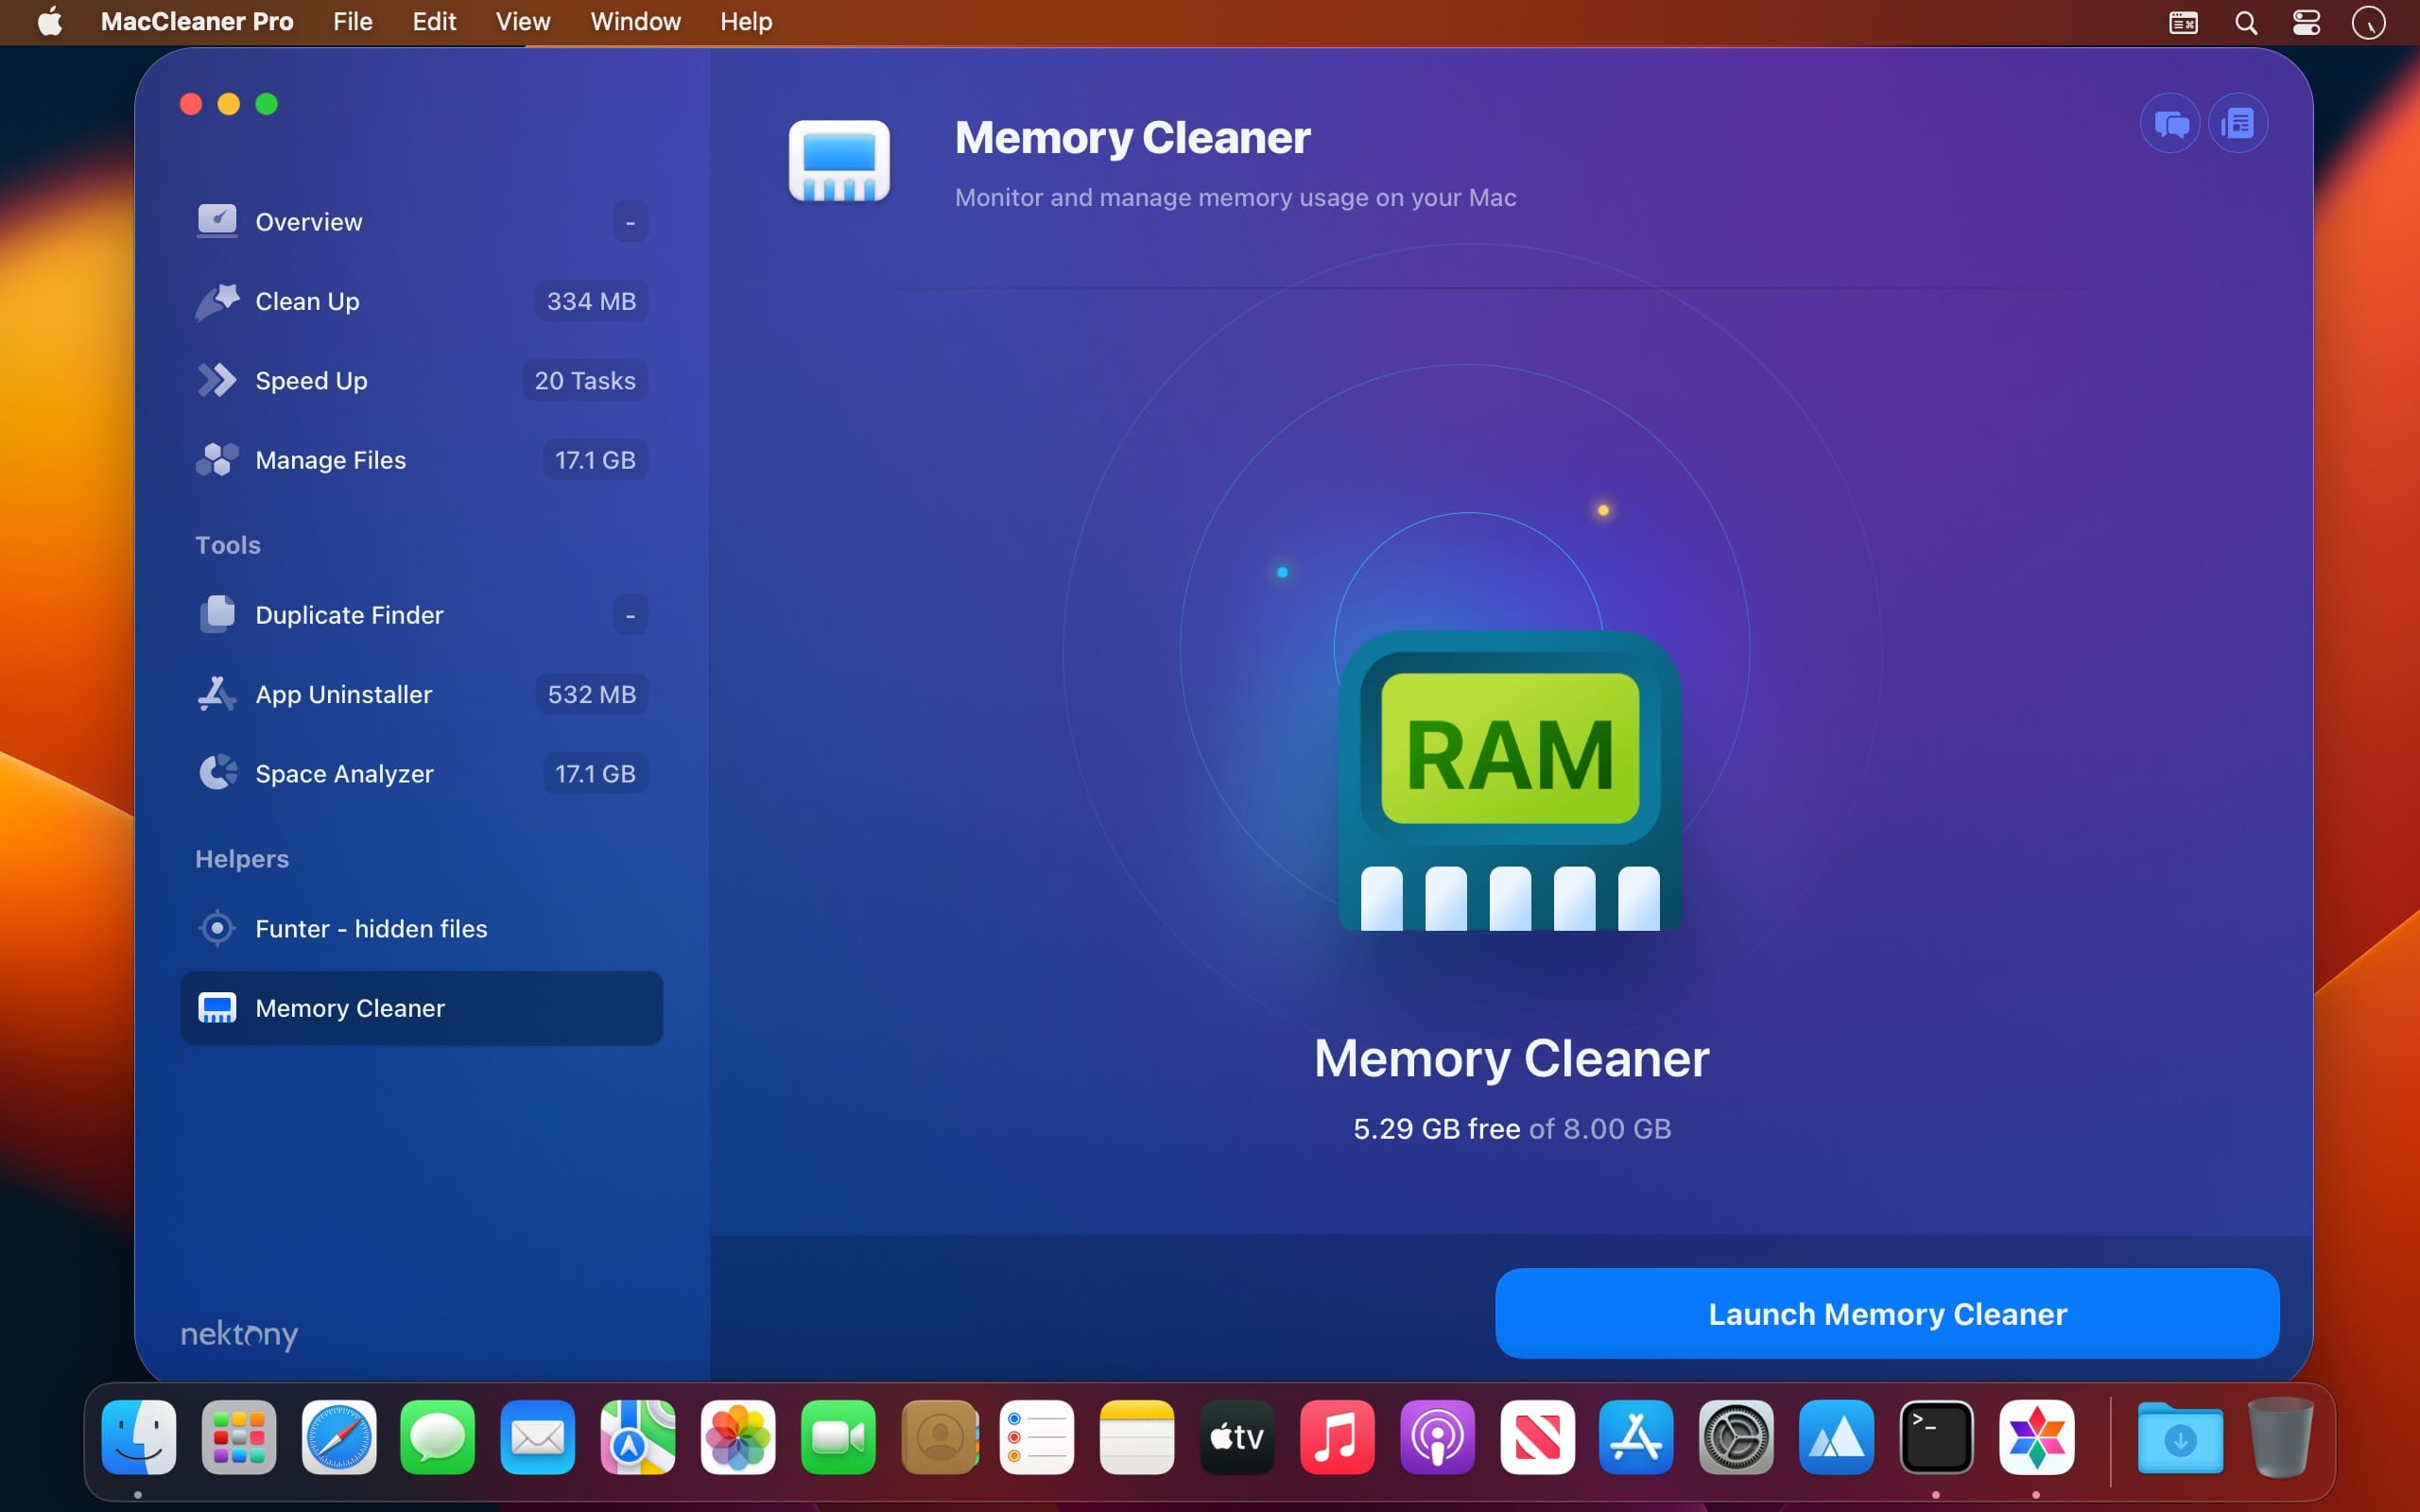The width and height of the screenshot is (2420, 1512).
Task: Click the 20 Tasks badge
Action: click(585, 380)
